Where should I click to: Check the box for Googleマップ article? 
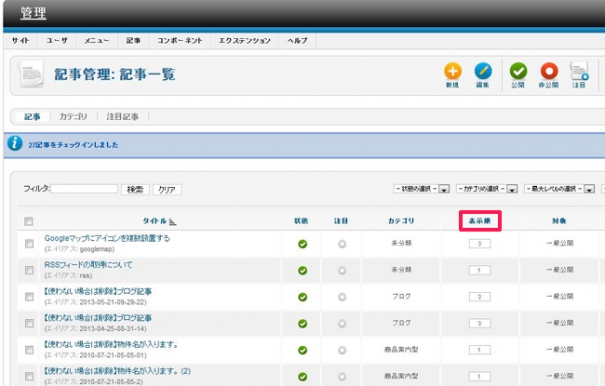pyautogui.click(x=29, y=244)
